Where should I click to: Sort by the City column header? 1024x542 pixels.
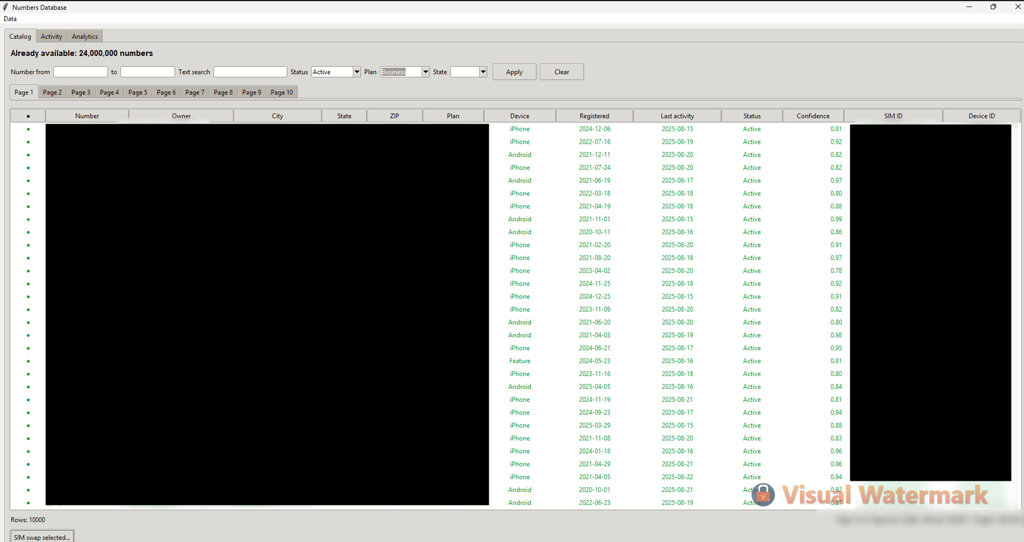click(x=278, y=116)
